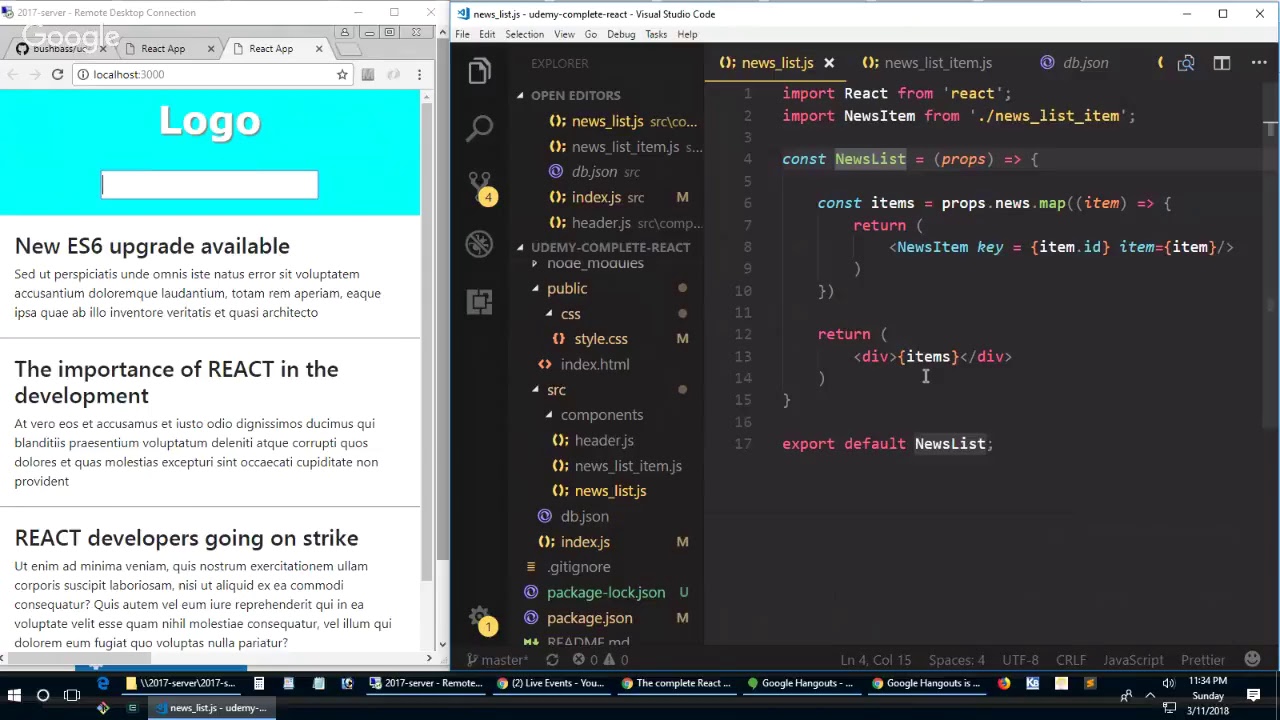Screen dimensions: 1280x720
Task: Click the Task View icon on the taskbar
Action: tap(72, 695)
